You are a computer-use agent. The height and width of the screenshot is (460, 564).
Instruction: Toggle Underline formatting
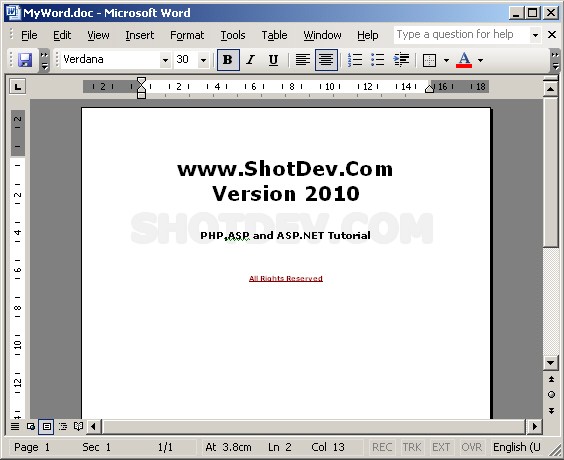[x=273, y=60]
